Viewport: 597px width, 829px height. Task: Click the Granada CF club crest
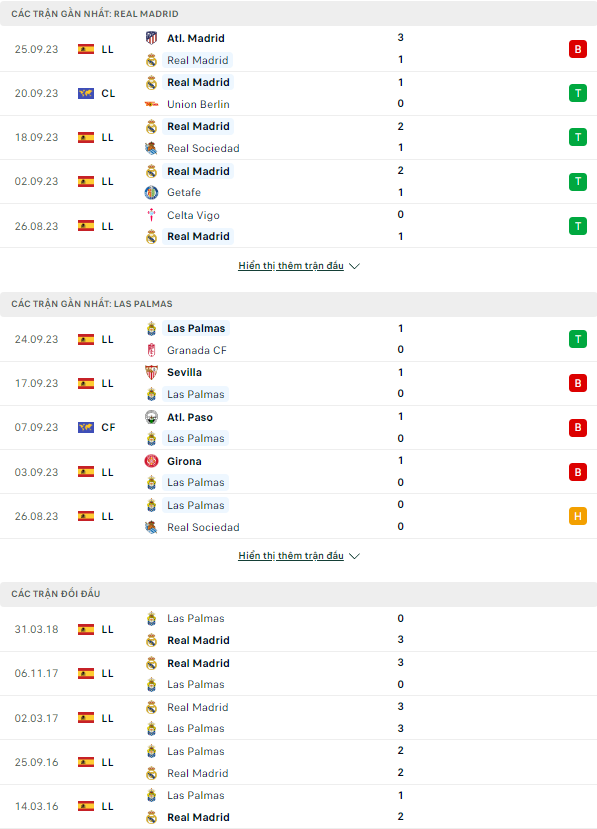(x=151, y=350)
